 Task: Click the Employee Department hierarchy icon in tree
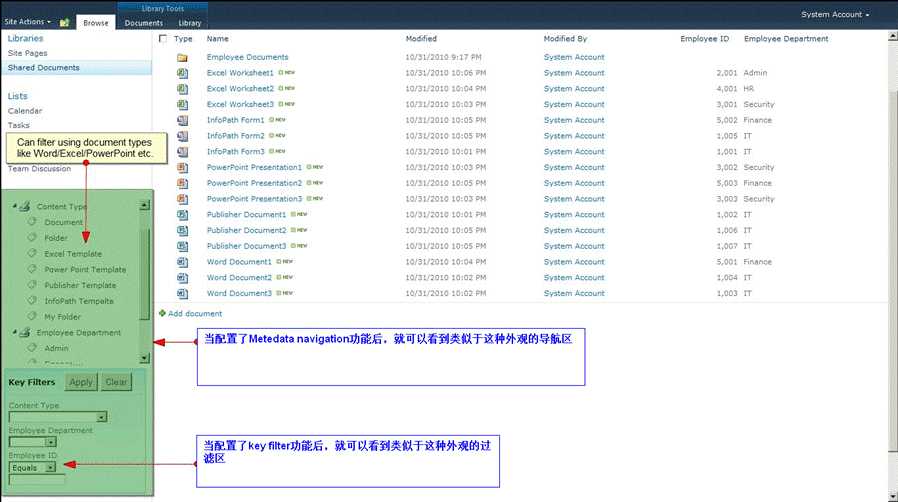click(25, 332)
